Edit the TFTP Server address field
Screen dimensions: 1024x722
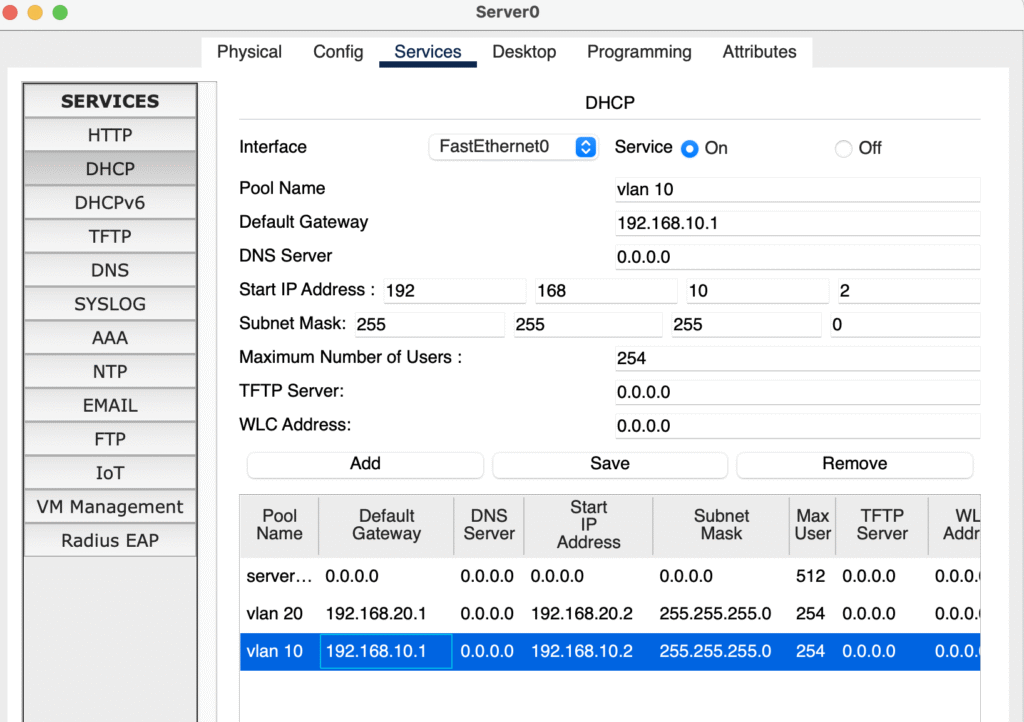coord(797,392)
